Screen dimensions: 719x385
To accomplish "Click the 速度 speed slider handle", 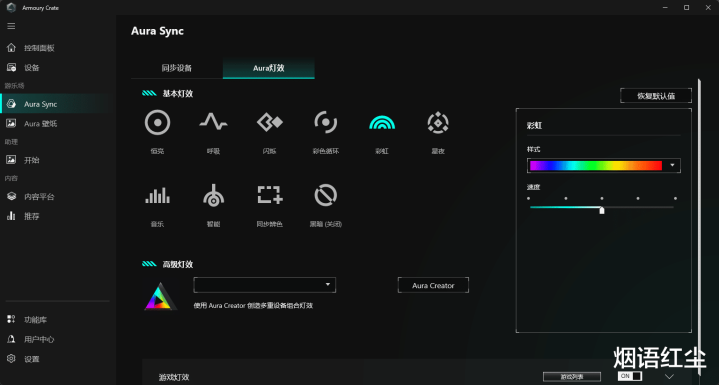I will [x=602, y=210].
